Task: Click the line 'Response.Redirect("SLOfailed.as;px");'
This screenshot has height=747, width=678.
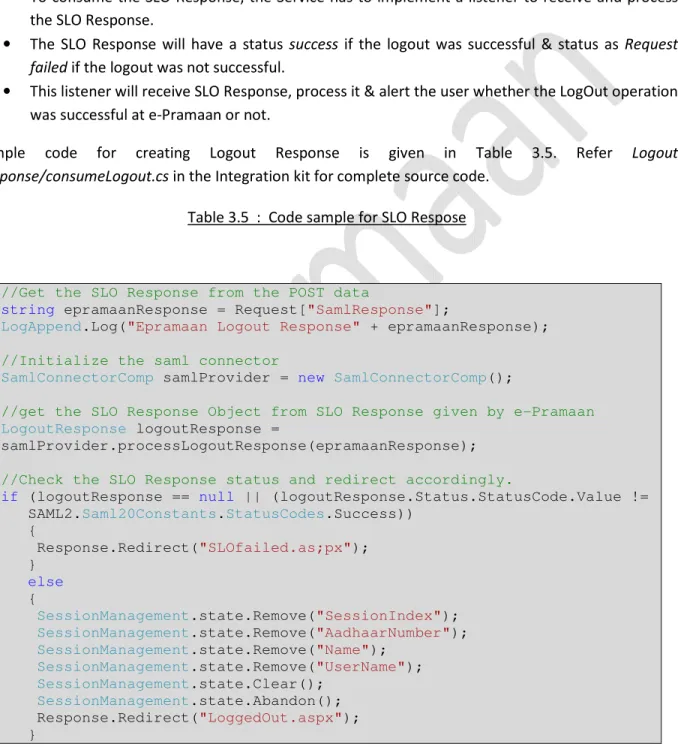Action: (x=202, y=548)
